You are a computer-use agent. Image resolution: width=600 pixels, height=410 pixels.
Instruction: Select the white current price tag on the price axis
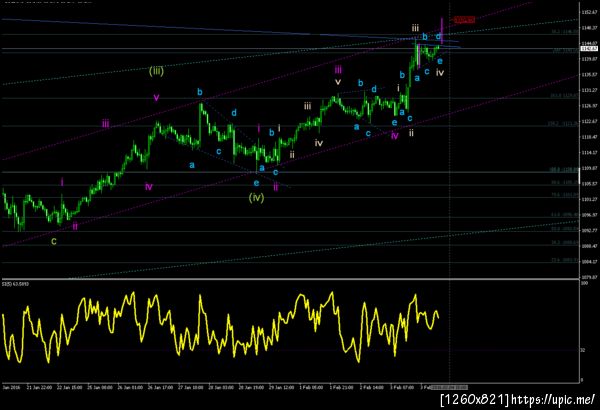589,49
